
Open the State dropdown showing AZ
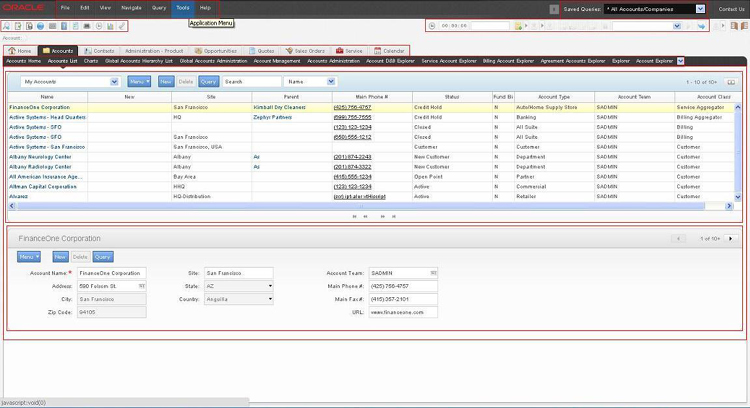(270, 286)
